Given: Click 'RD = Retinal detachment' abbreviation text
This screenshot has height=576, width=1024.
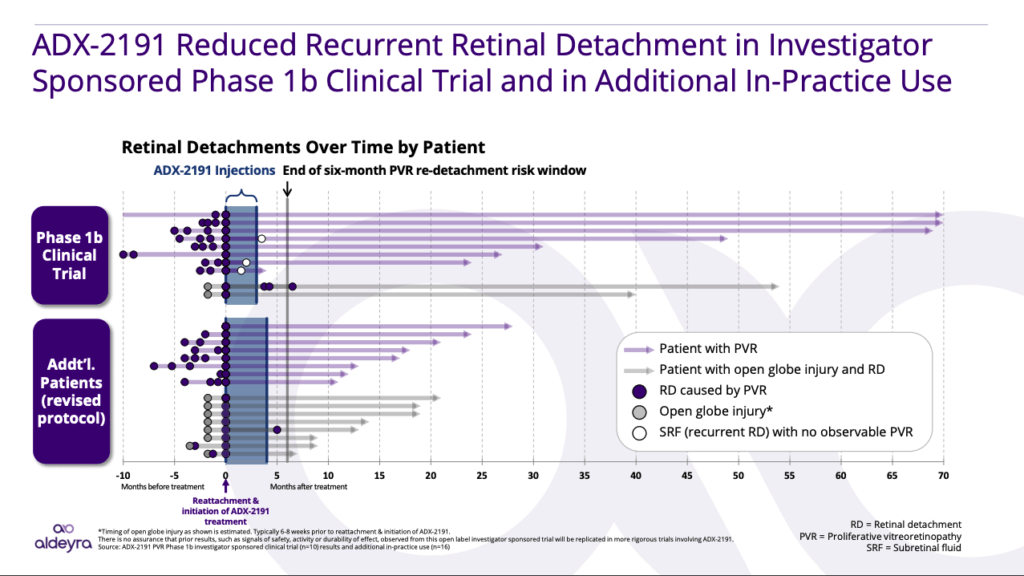Looking at the screenshot, I should (x=906, y=524).
